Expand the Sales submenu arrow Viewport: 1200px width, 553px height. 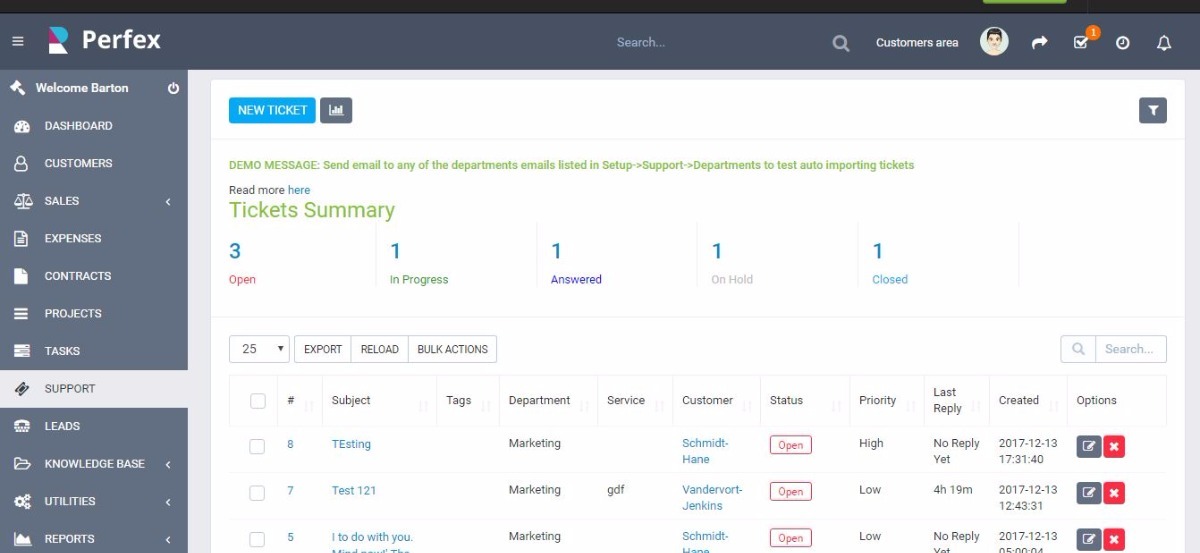click(168, 202)
